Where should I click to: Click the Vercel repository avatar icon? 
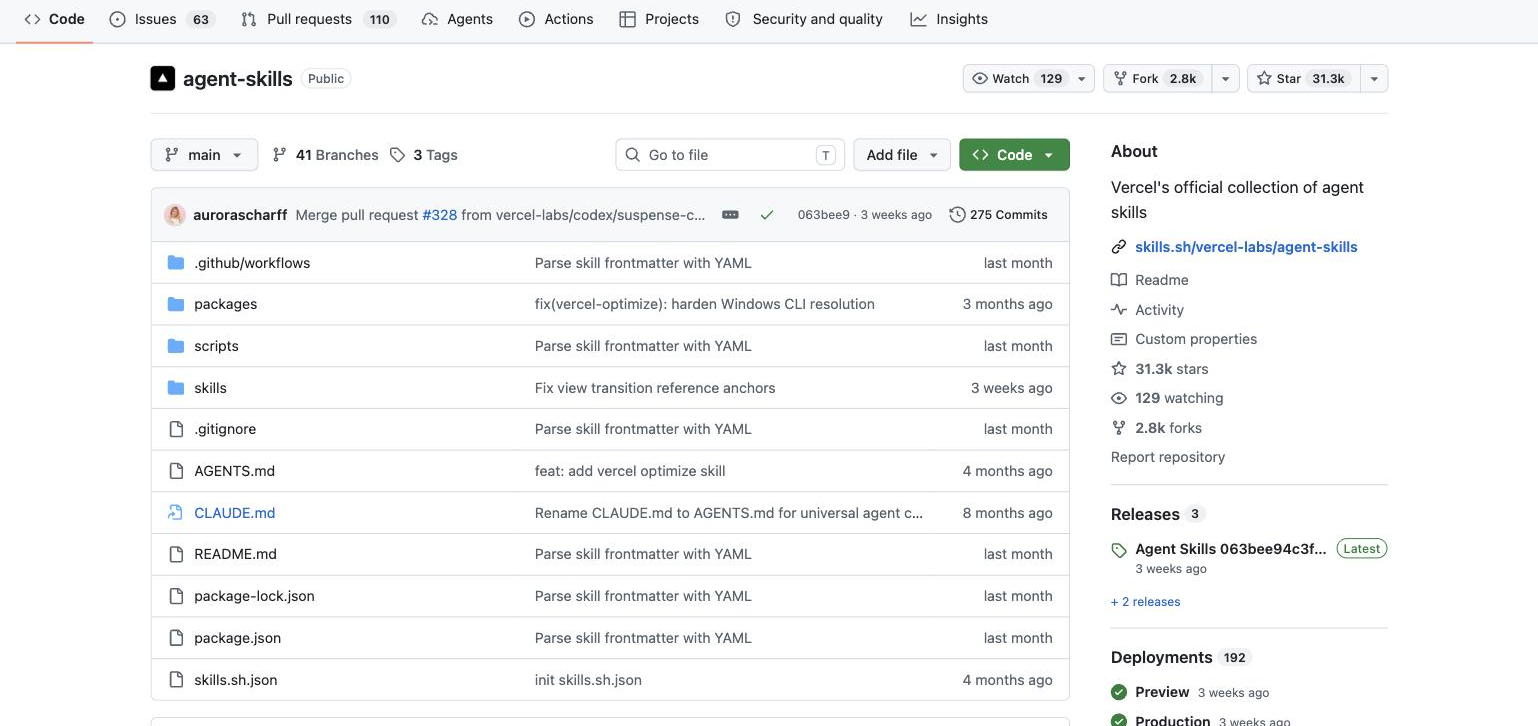point(163,78)
